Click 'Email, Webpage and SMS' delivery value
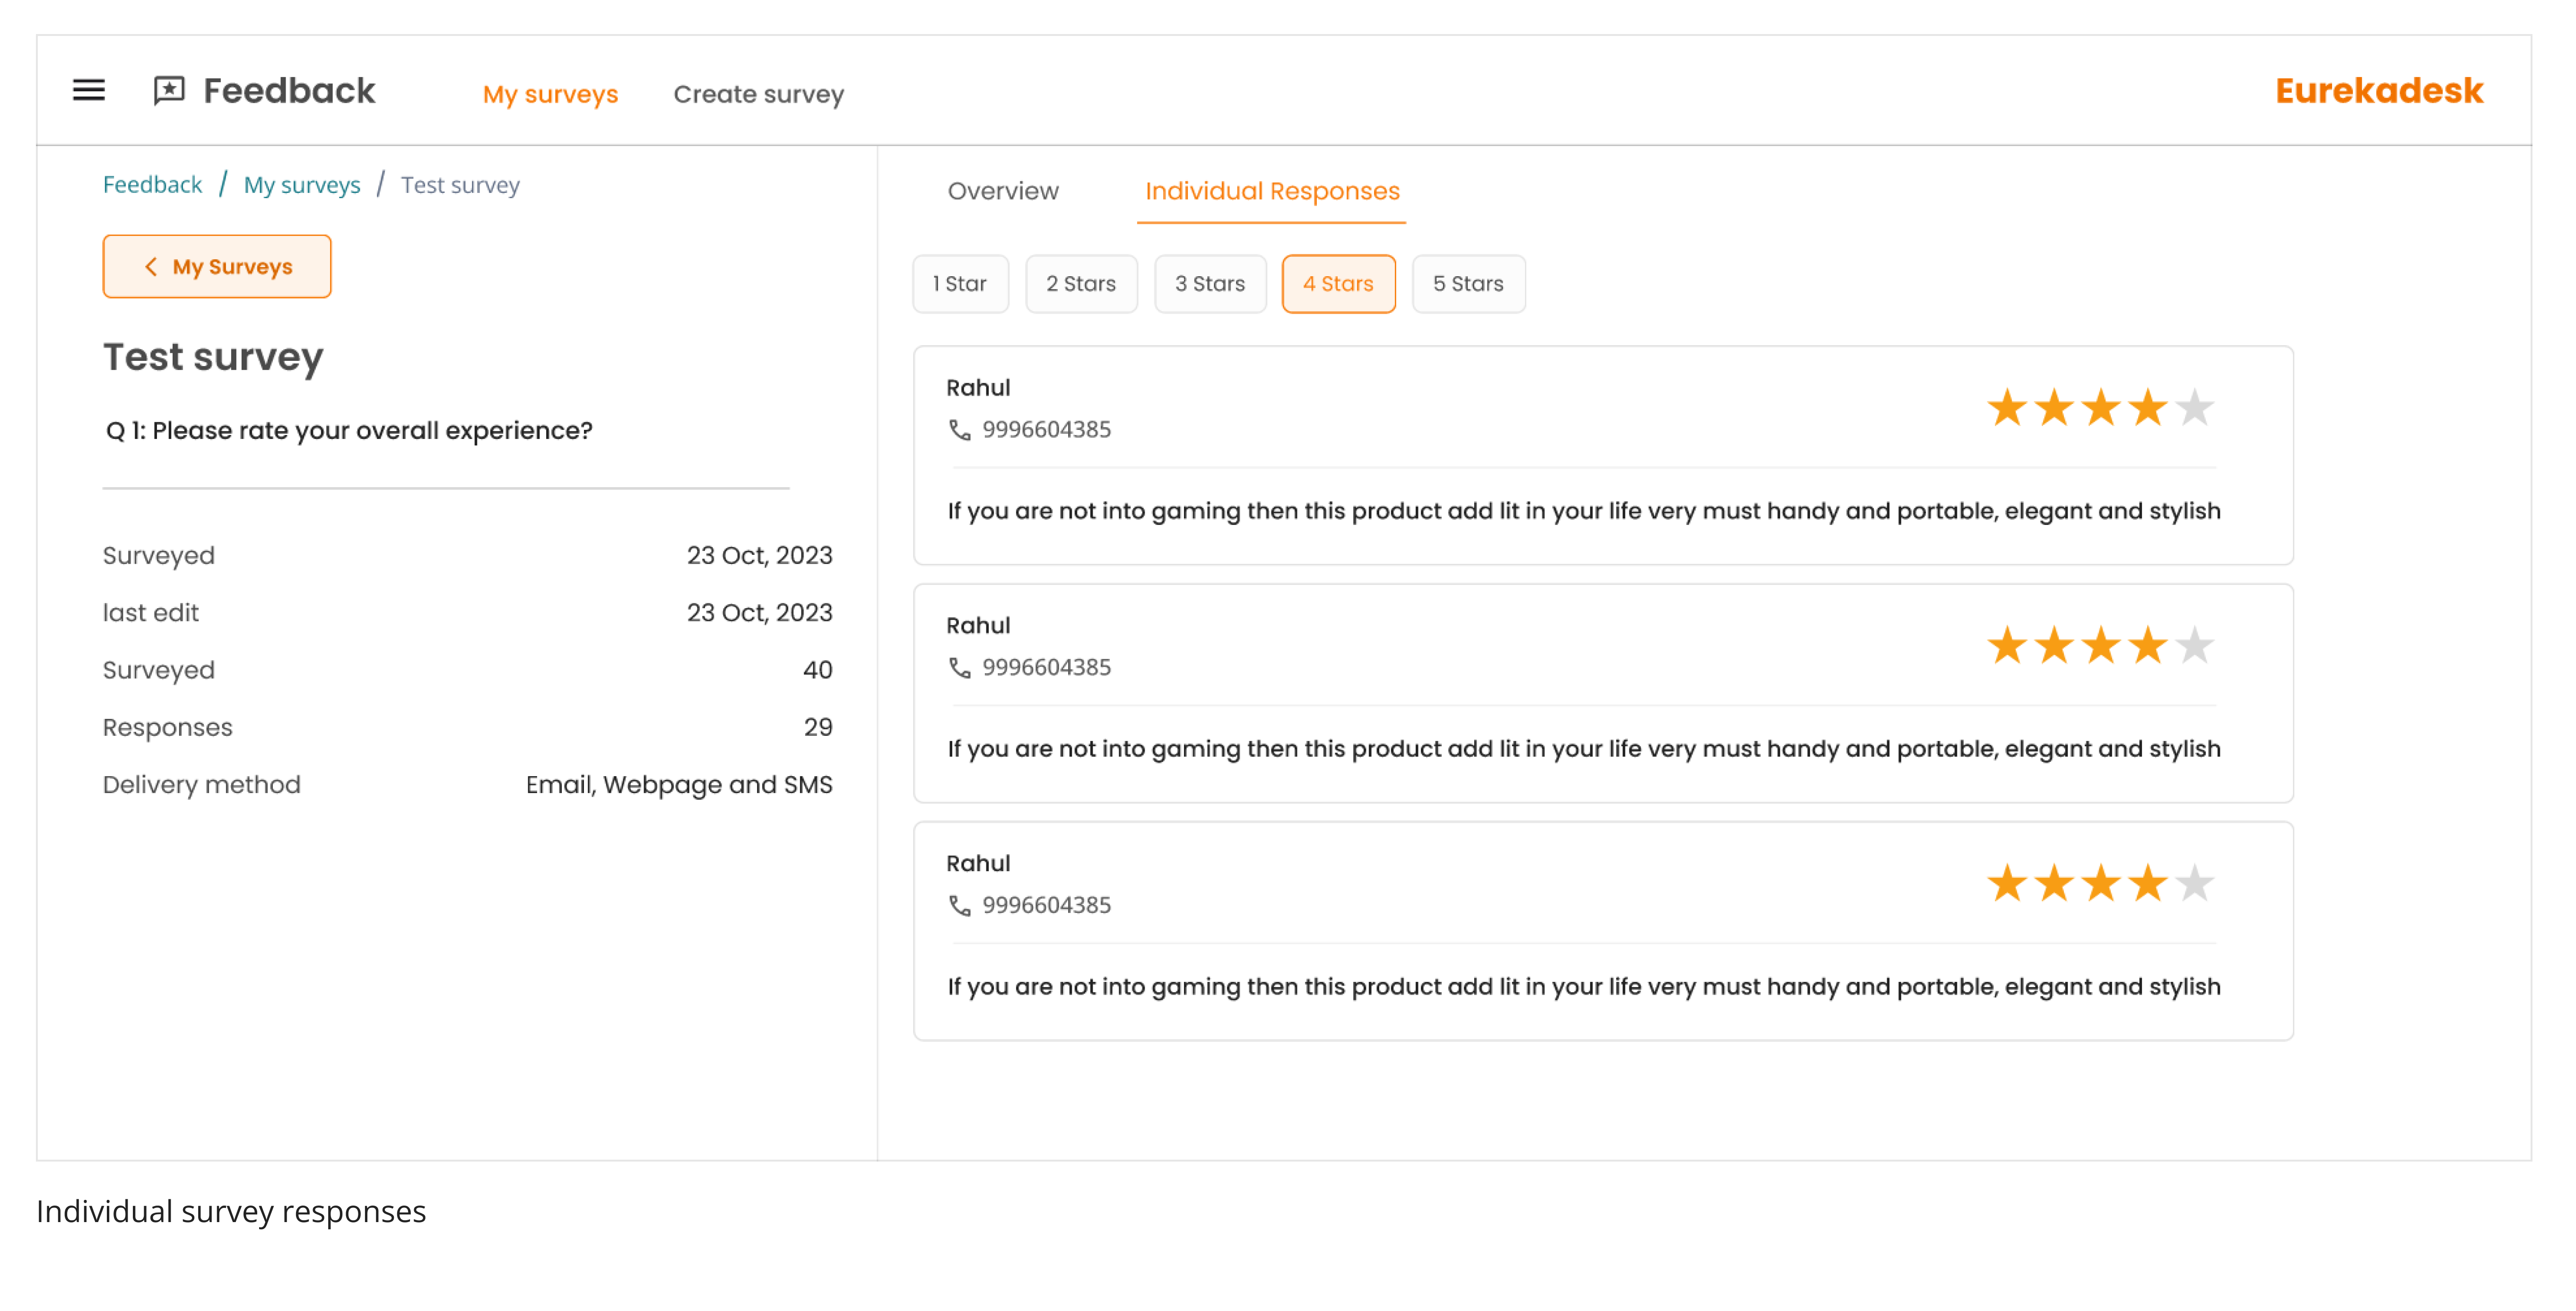Viewport: 2576px width, 1311px height. (x=679, y=785)
